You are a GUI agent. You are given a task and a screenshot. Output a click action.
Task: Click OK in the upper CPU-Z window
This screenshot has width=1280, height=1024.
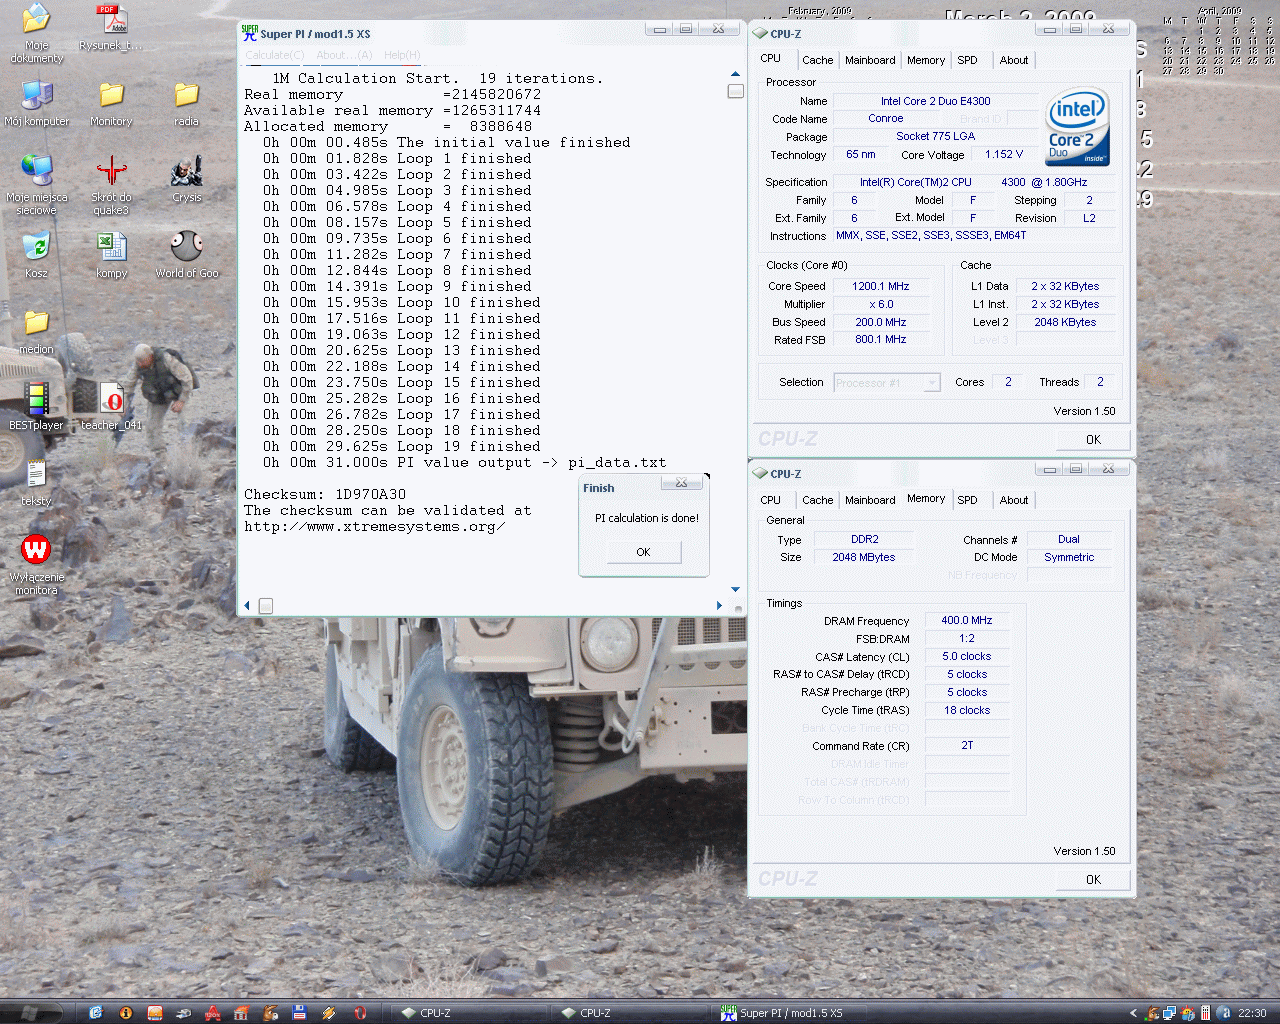1093,440
